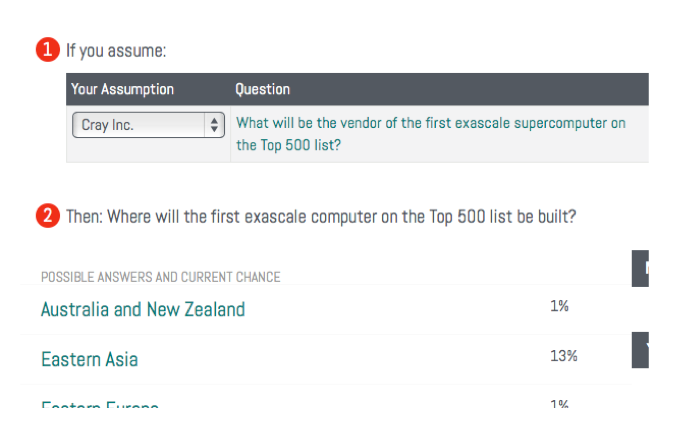The height and width of the screenshot is (429, 686).
Task: Select the Eastern Asia answer
Action: 90,359
